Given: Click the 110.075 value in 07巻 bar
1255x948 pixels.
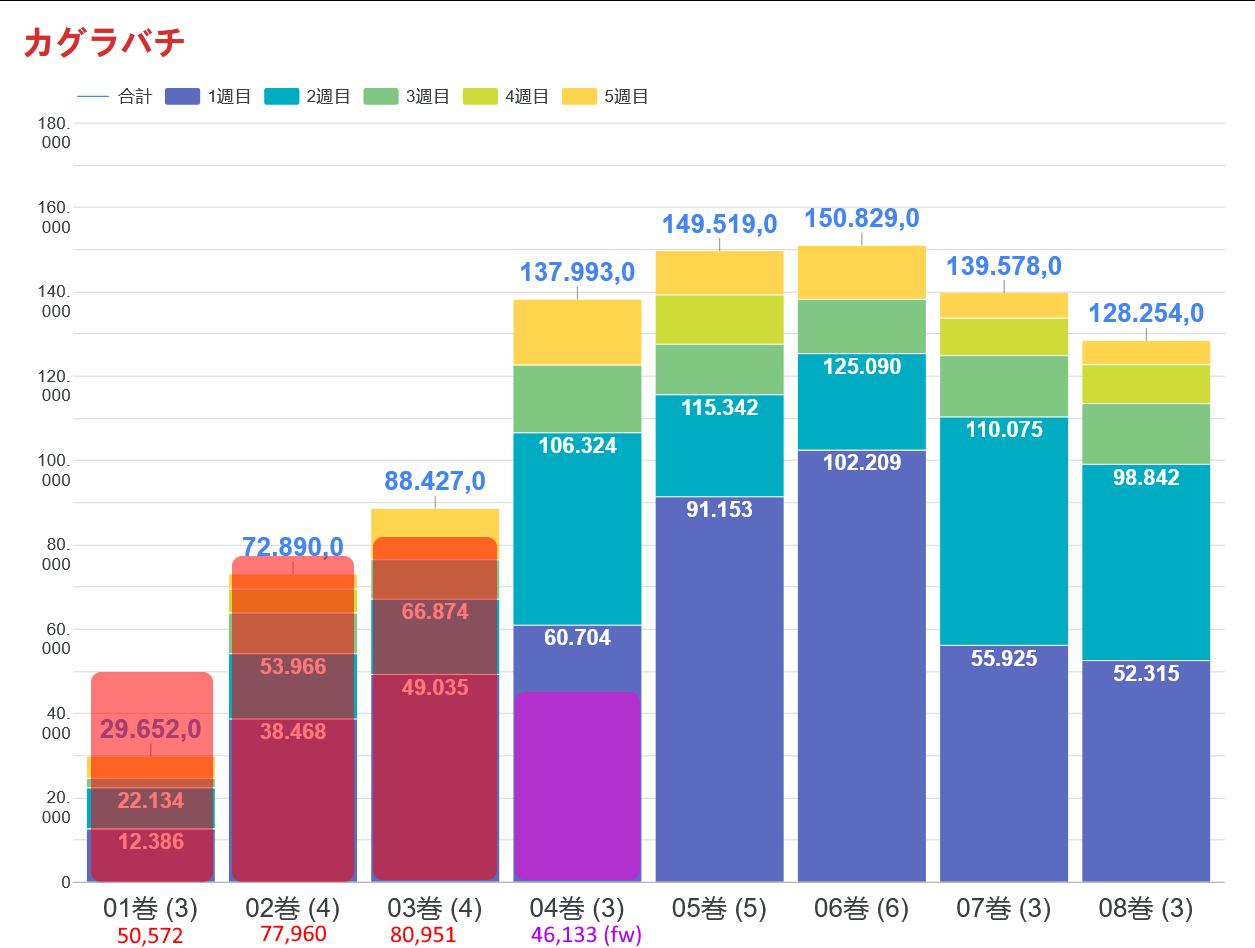Looking at the screenshot, I should 1004,429.
